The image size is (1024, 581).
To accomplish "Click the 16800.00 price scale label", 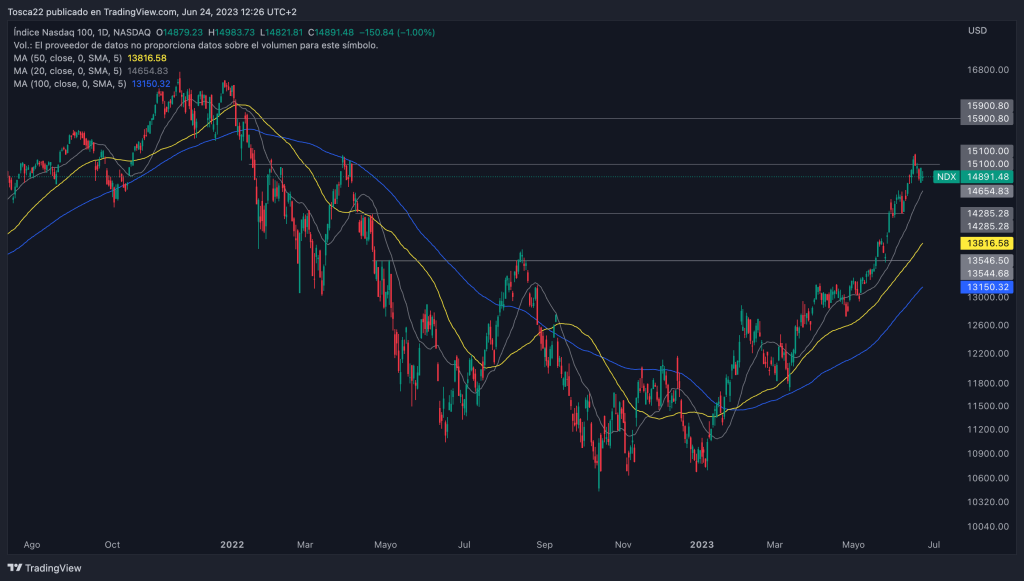I will pyautogui.click(x=988, y=70).
